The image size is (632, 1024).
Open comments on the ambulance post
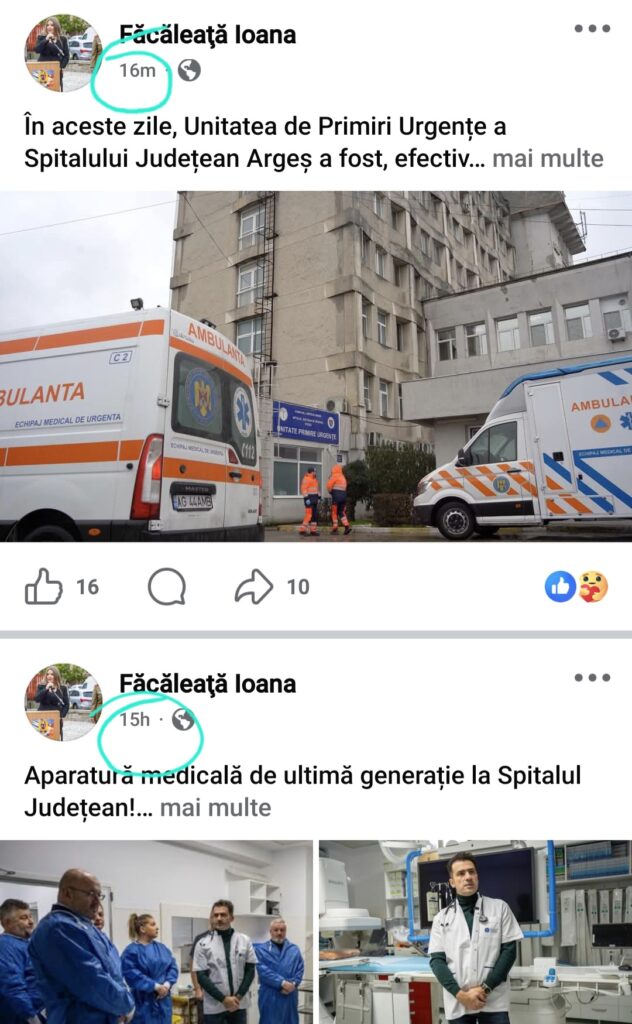167,586
